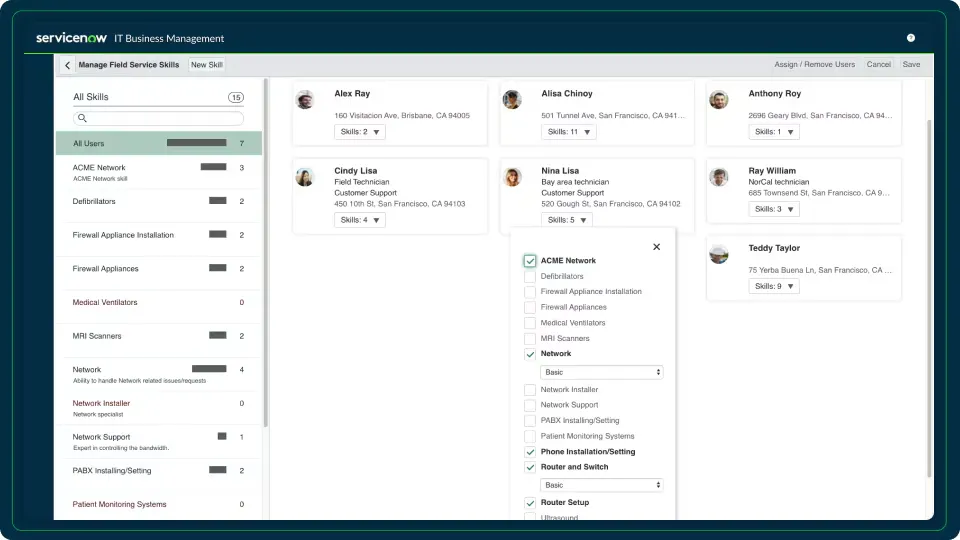Close the Nina Lisa skills popup
The height and width of the screenshot is (540, 960).
tap(656, 247)
